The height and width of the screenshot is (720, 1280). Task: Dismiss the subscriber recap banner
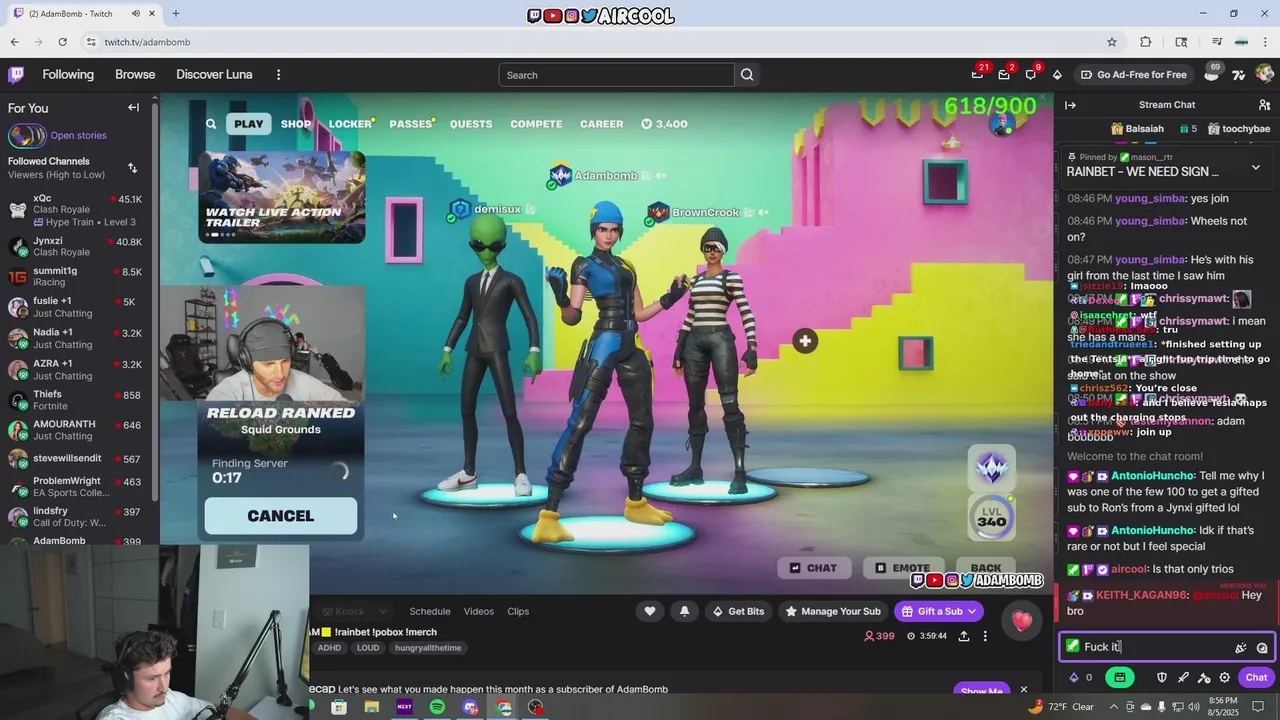(1023, 690)
